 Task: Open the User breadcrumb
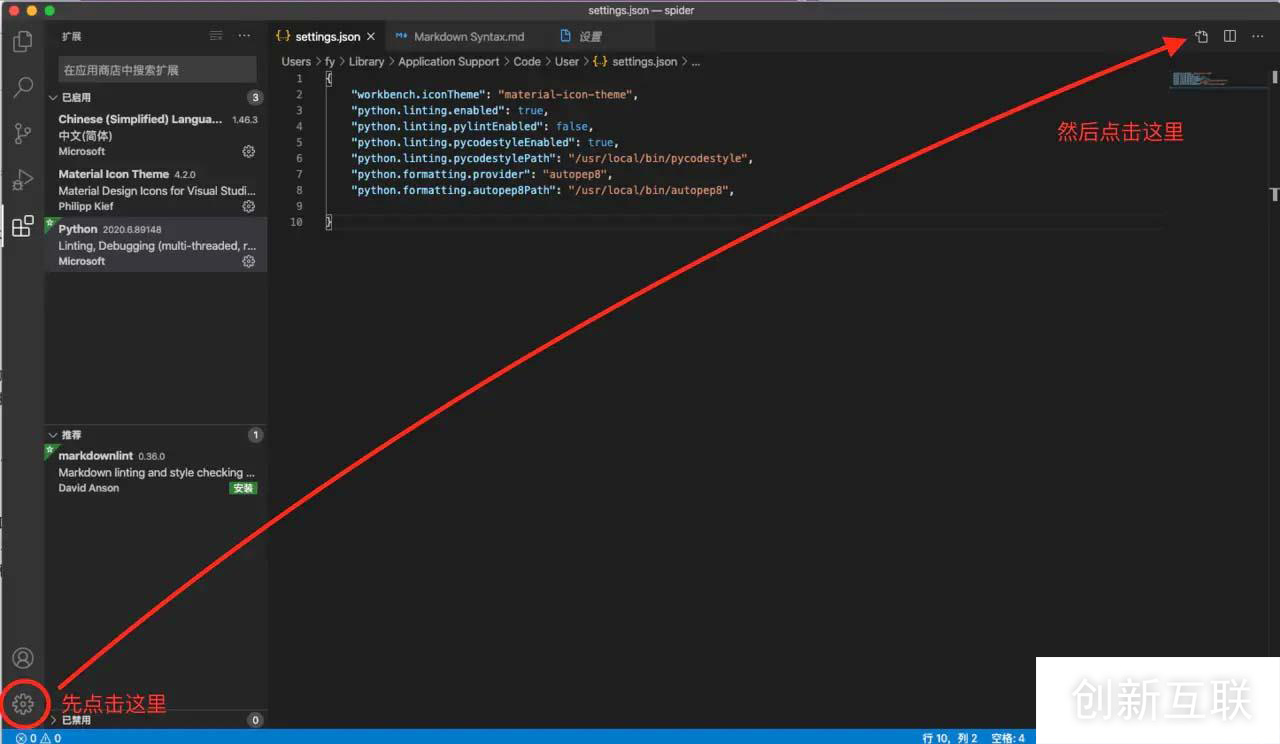[x=567, y=62]
